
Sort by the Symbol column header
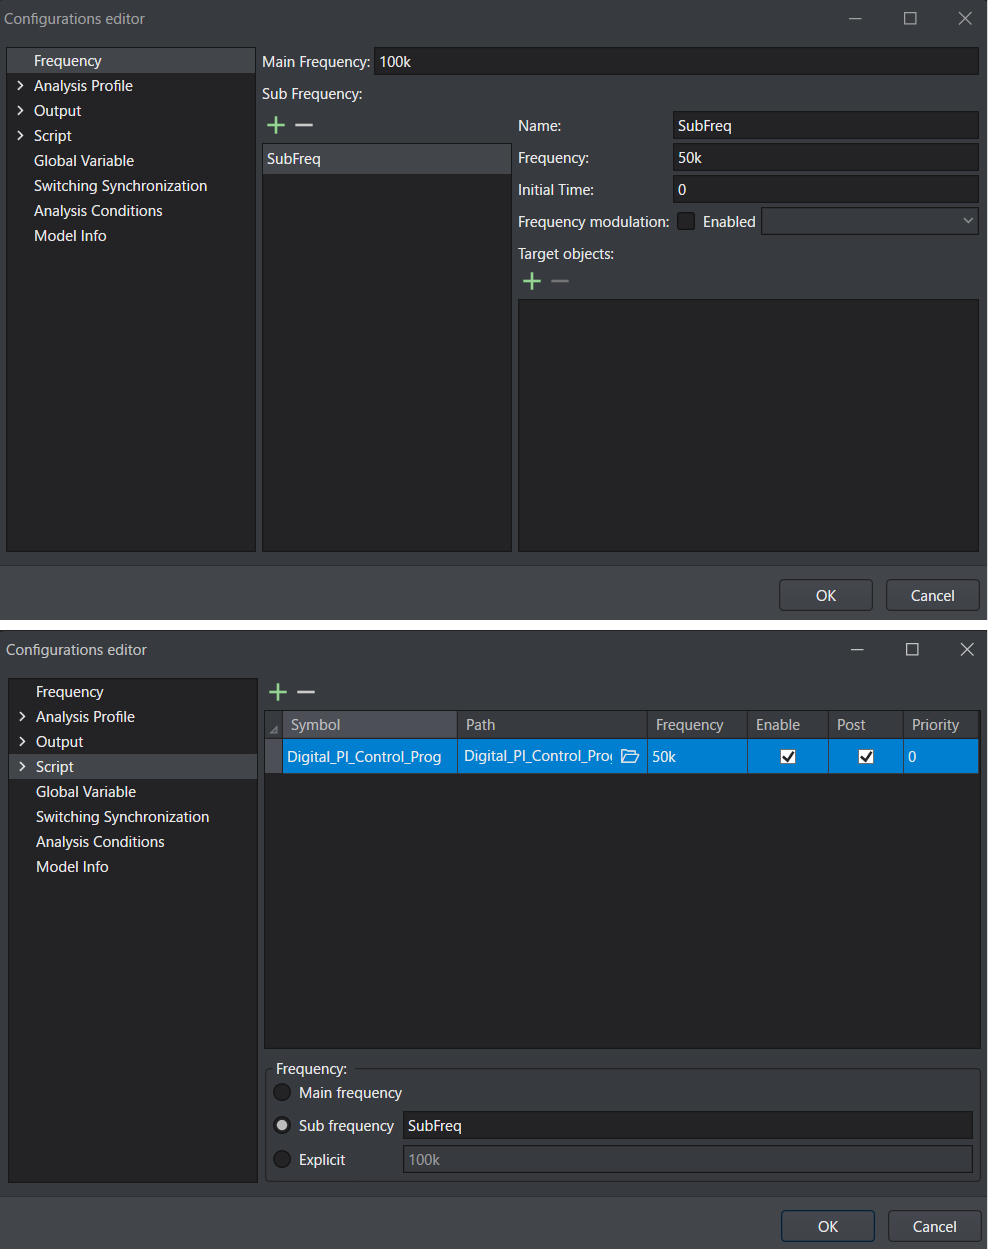(x=370, y=725)
